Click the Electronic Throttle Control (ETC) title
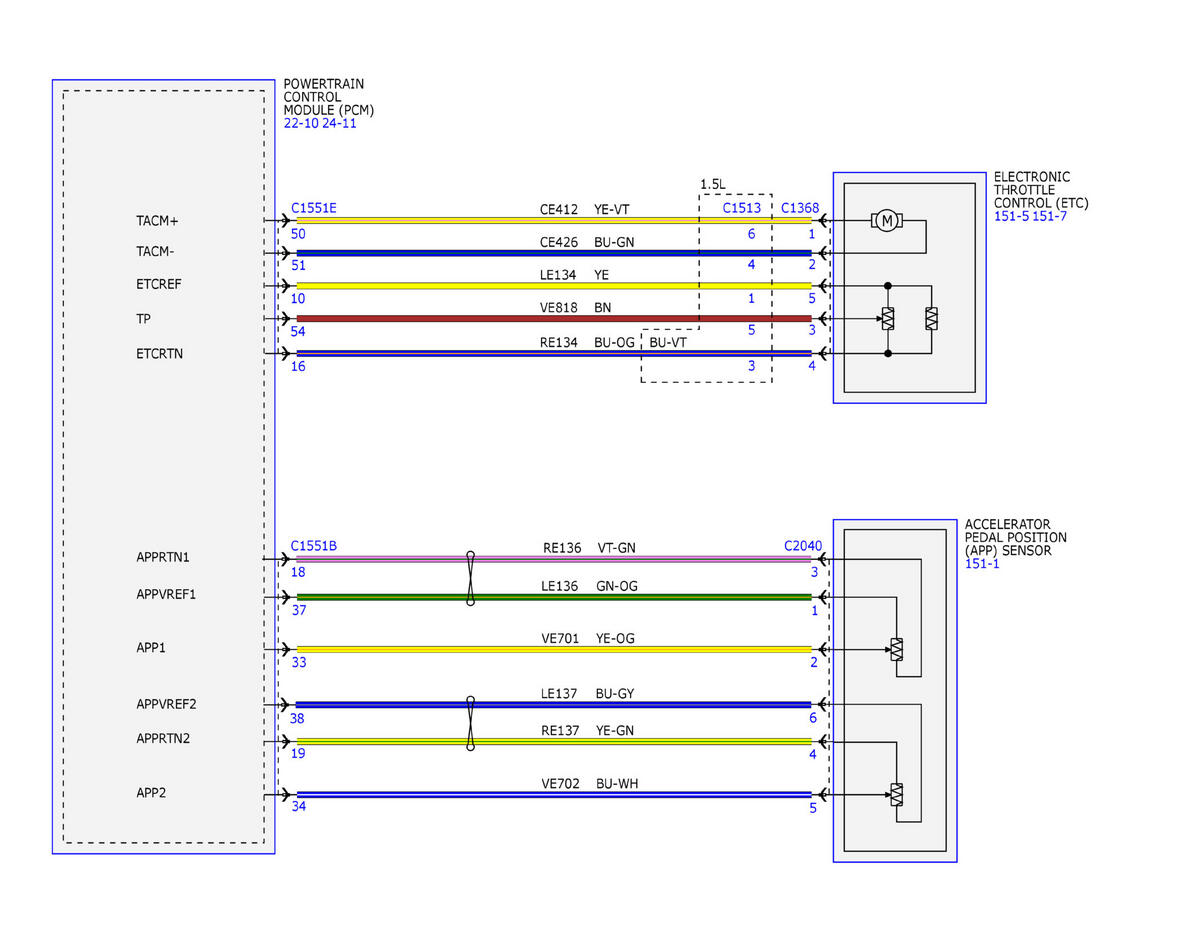This screenshot has width=1200, height=927. pos(1041,190)
